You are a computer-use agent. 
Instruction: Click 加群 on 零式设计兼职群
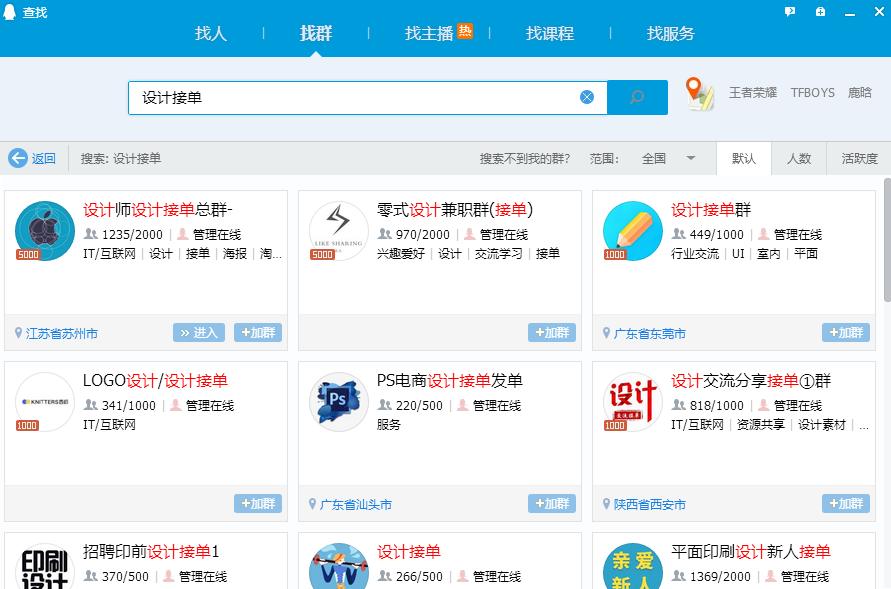(x=551, y=332)
